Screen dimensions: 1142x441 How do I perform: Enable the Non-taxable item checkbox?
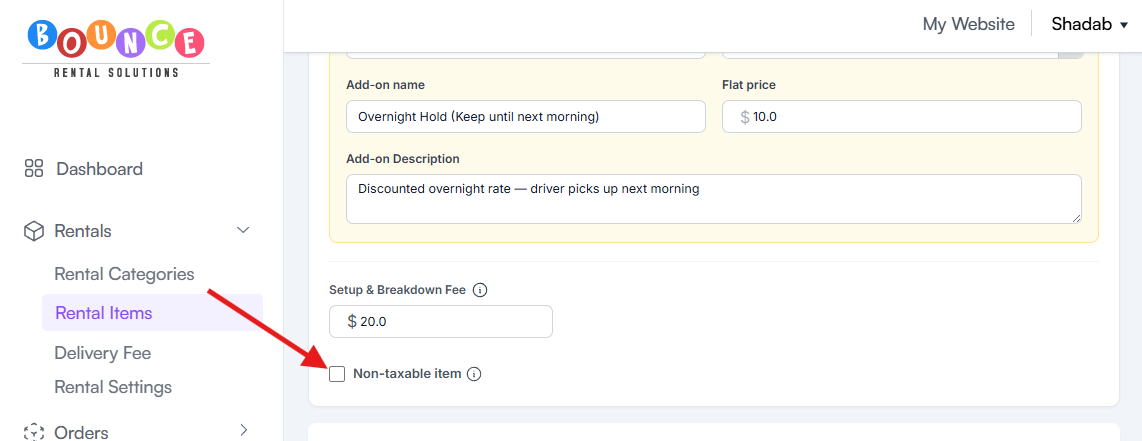(337, 374)
